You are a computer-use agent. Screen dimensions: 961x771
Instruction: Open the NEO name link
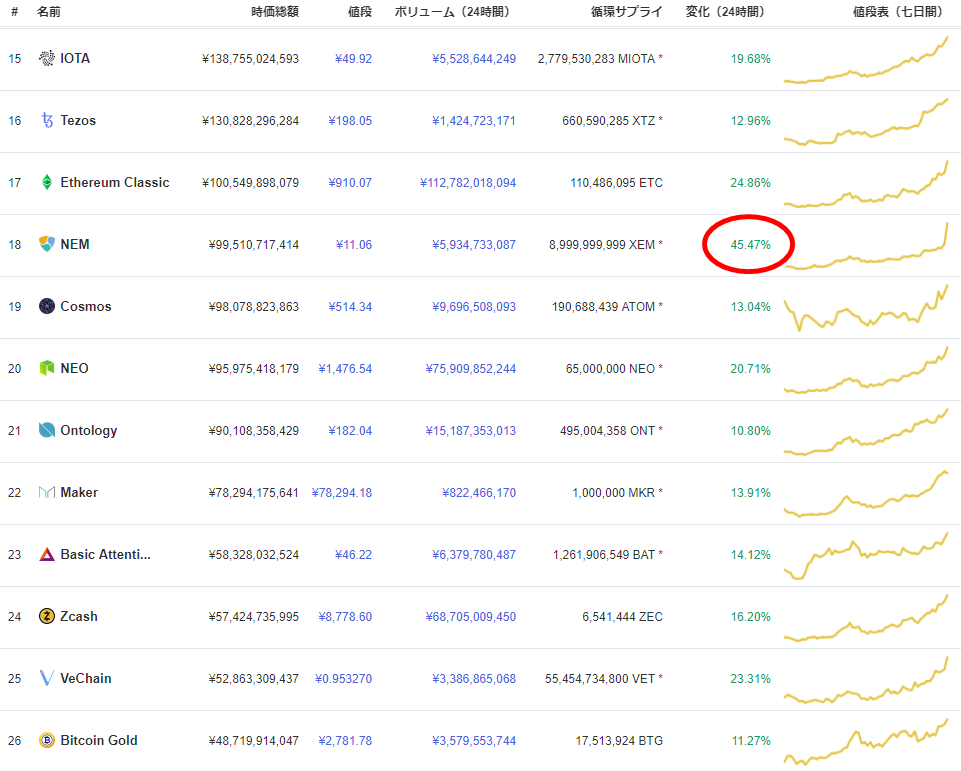(x=74, y=368)
